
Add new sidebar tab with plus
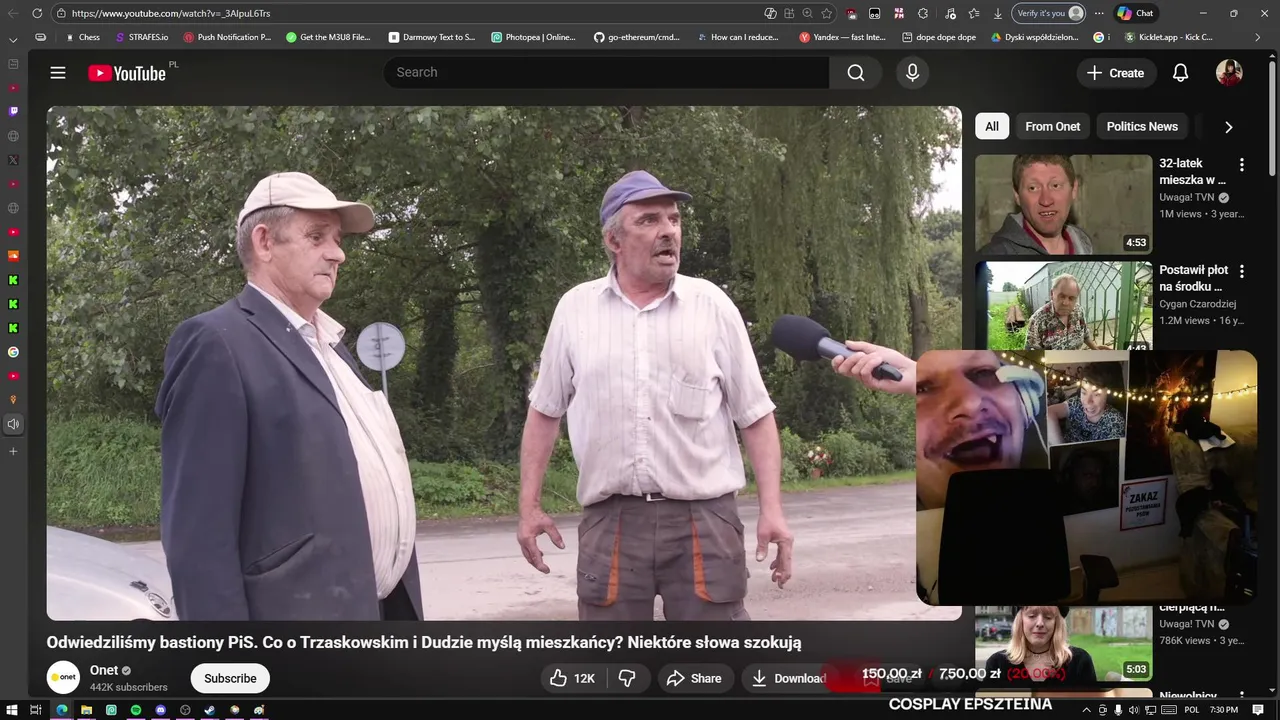pyautogui.click(x=13, y=452)
